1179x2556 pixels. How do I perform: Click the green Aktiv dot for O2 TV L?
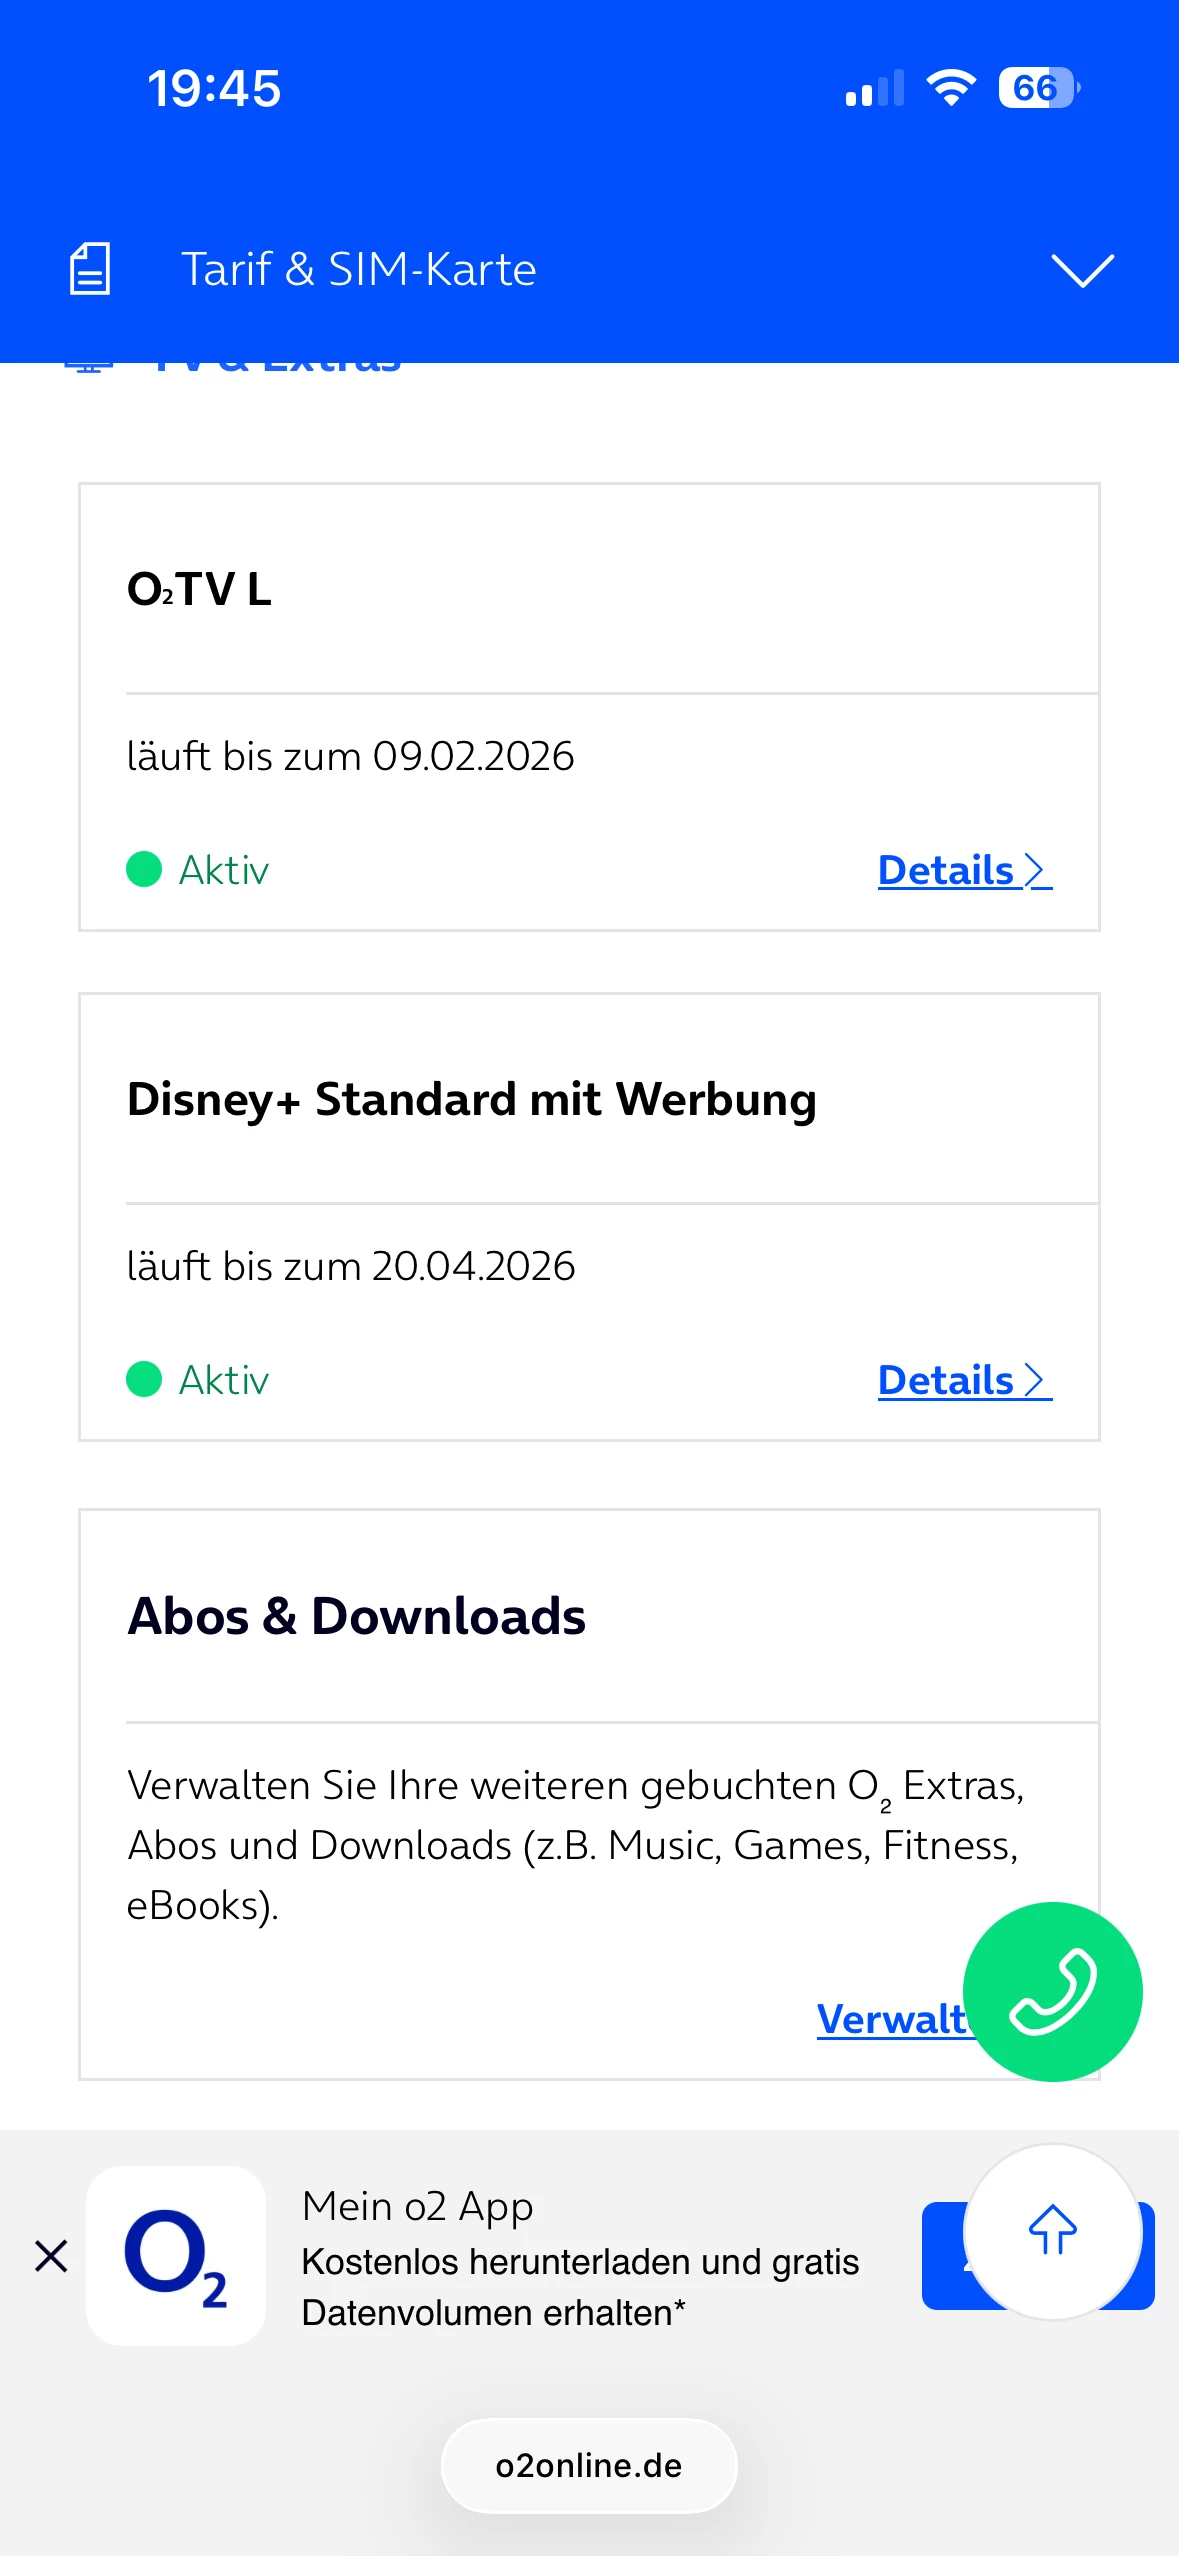144,869
